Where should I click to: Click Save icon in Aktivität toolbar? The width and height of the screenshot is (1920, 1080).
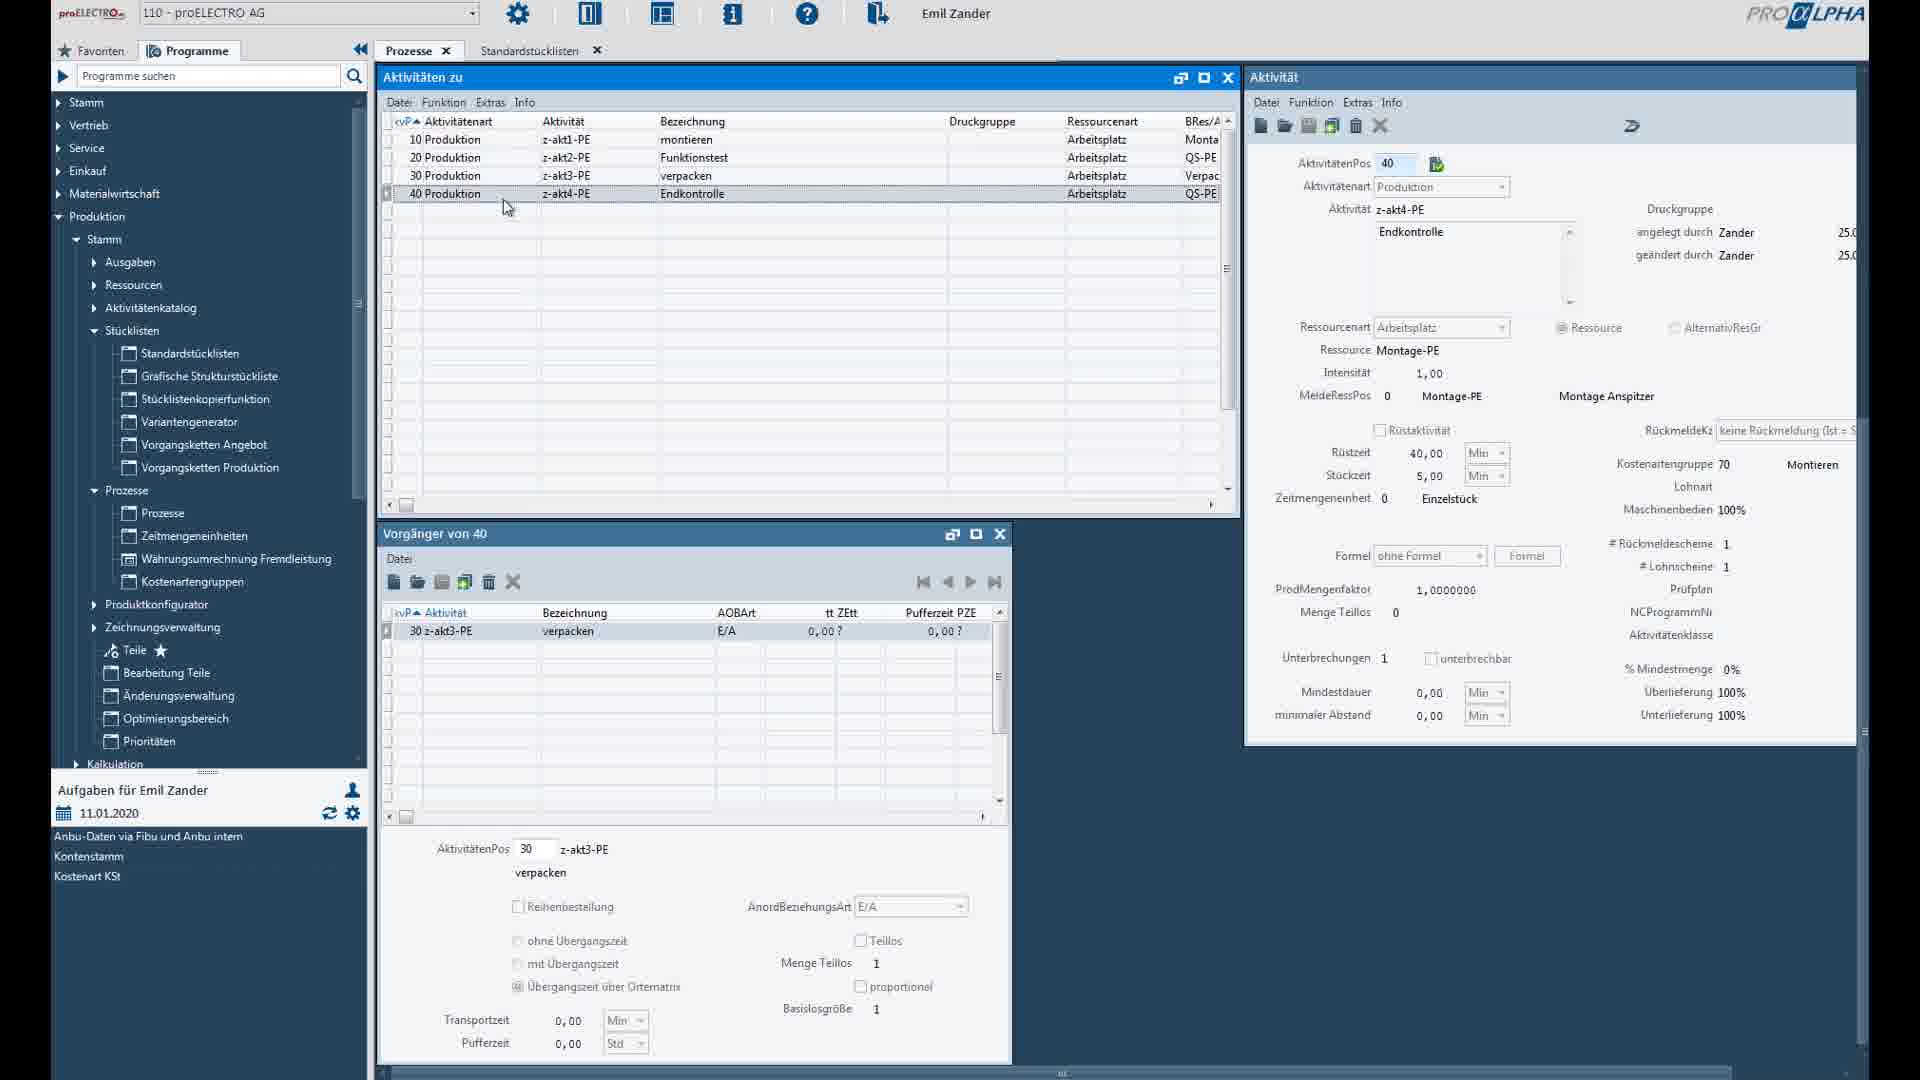(x=1308, y=126)
